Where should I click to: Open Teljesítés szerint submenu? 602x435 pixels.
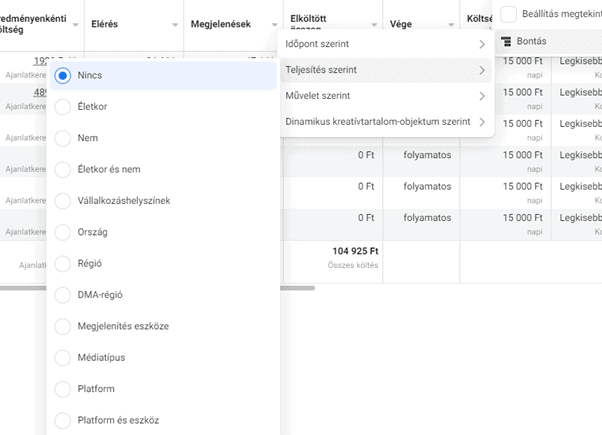pyautogui.click(x=386, y=70)
